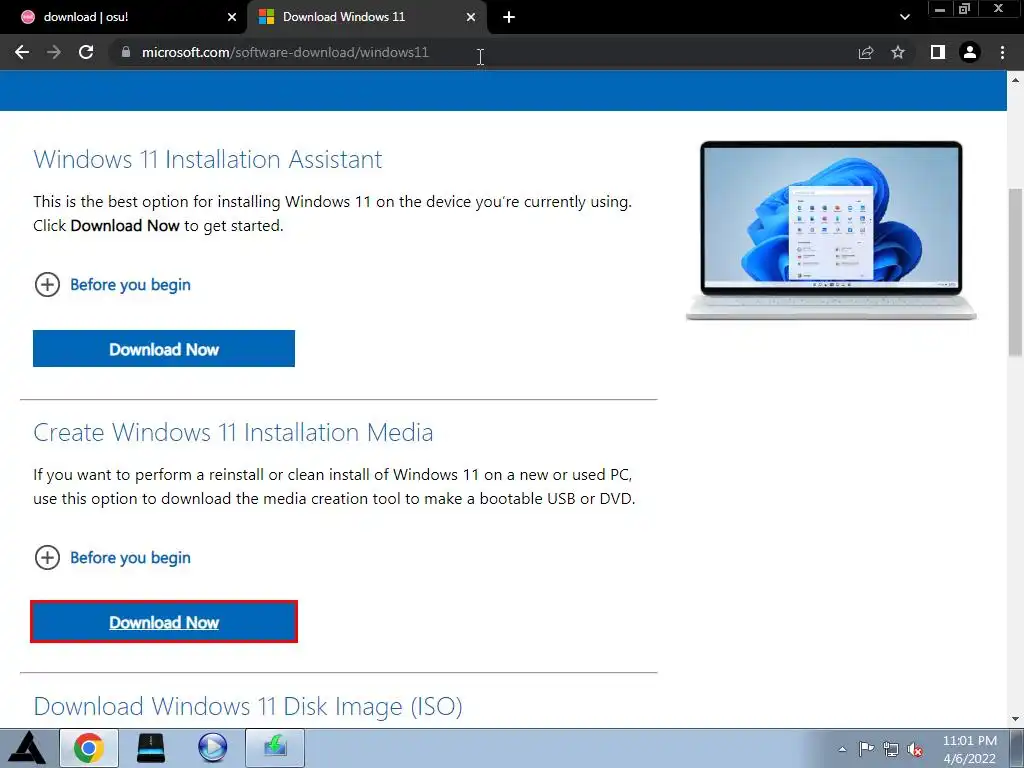Image resolution: width=1024 pixels, height=768 pixels.
Task: Go back using the browser back arrow
Action: coord(22,52)
